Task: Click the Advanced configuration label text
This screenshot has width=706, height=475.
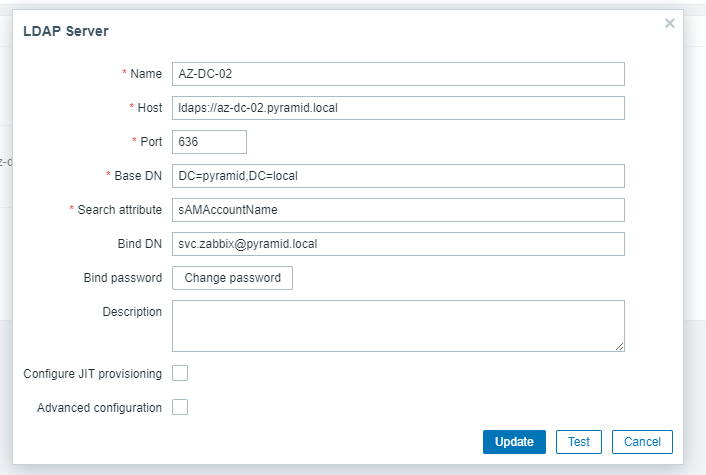Action: point(99,408)
